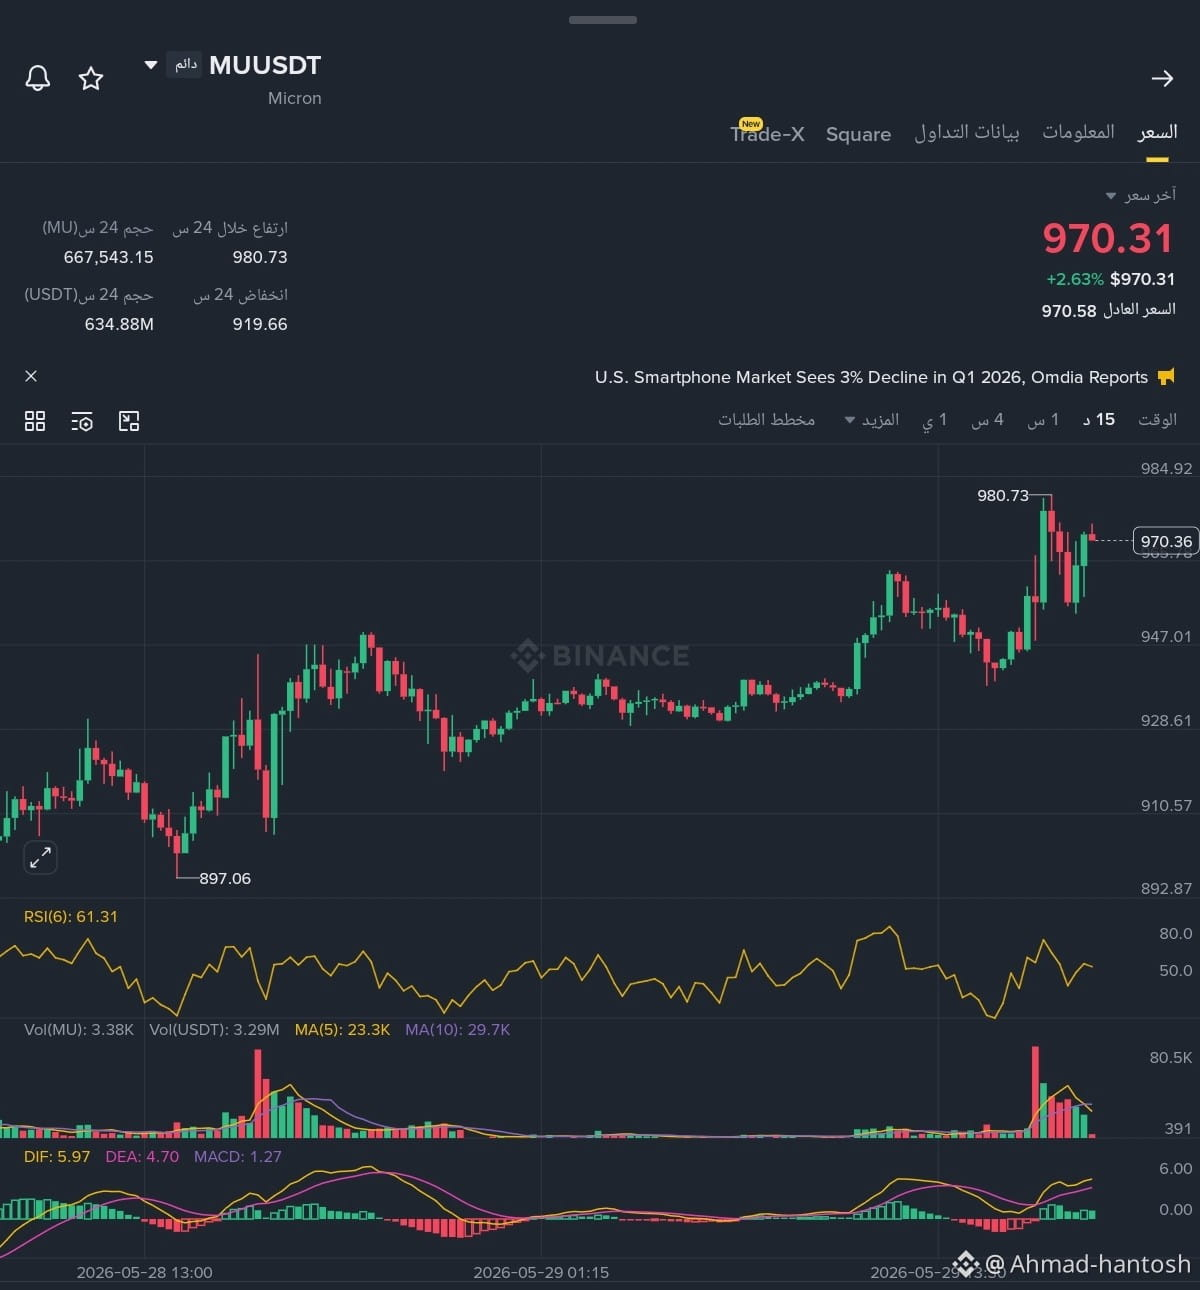The image size is (1200, 1290).
Task: Tap the Vol(MU): 3.38K label
Action: (x=79, y=1029)
